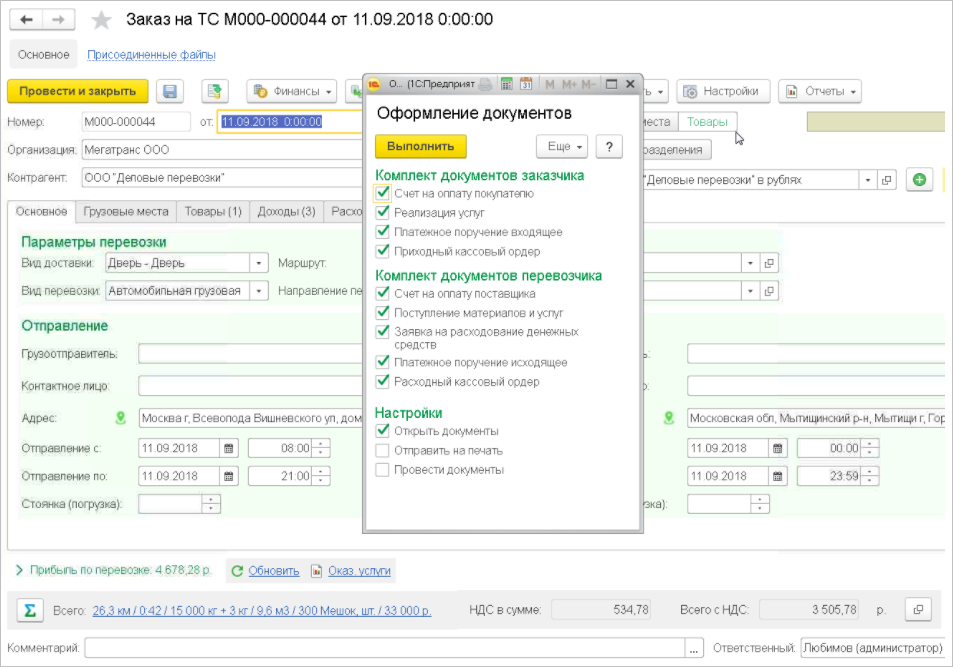
Task: Click the Обновить link
Action: tap(274, 571)
